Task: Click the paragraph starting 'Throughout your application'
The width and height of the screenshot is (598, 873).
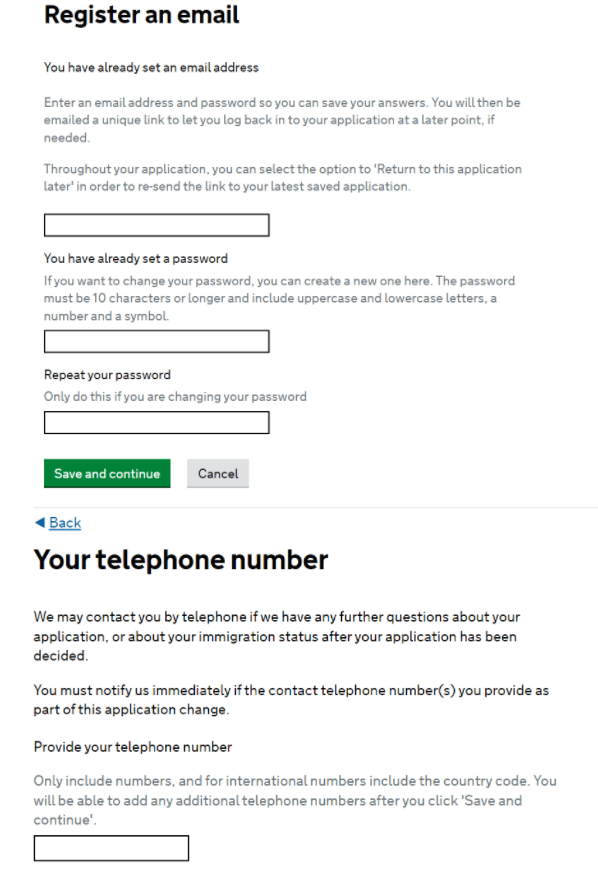Action: pyautogui.click(x=283, y=178)
